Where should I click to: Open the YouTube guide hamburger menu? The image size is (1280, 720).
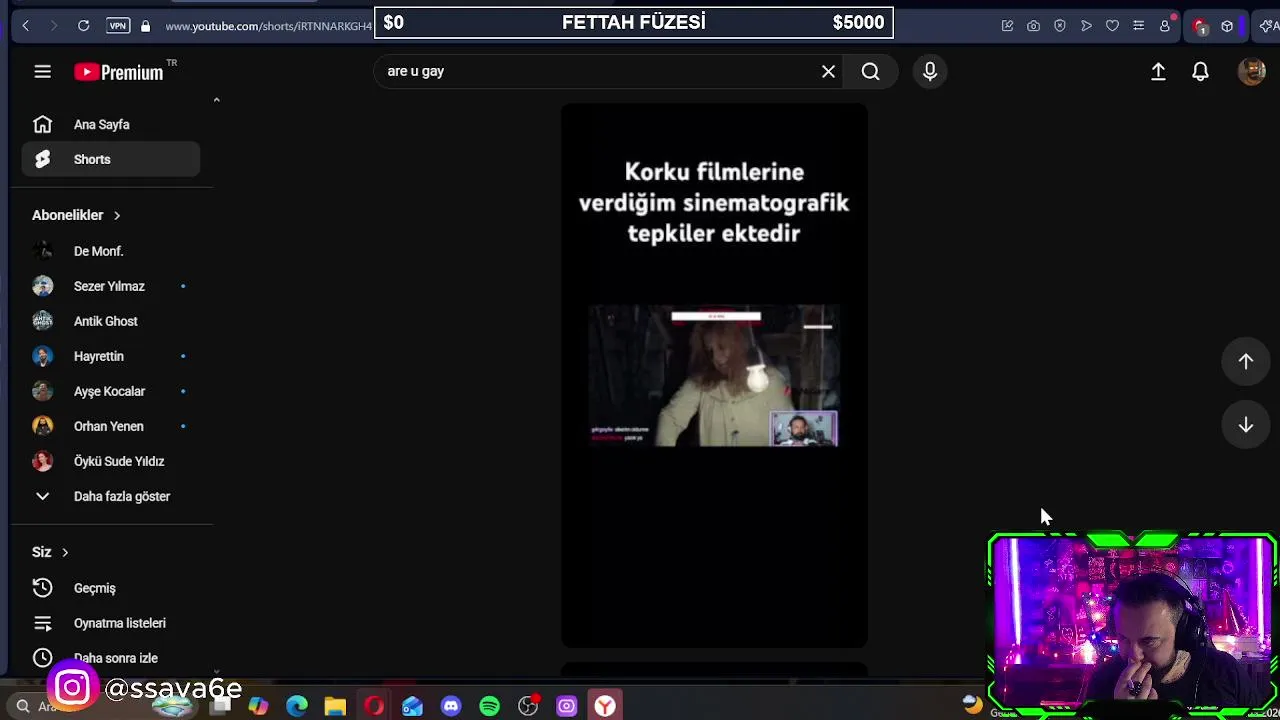pyautogui.click(x=42, y=71)
